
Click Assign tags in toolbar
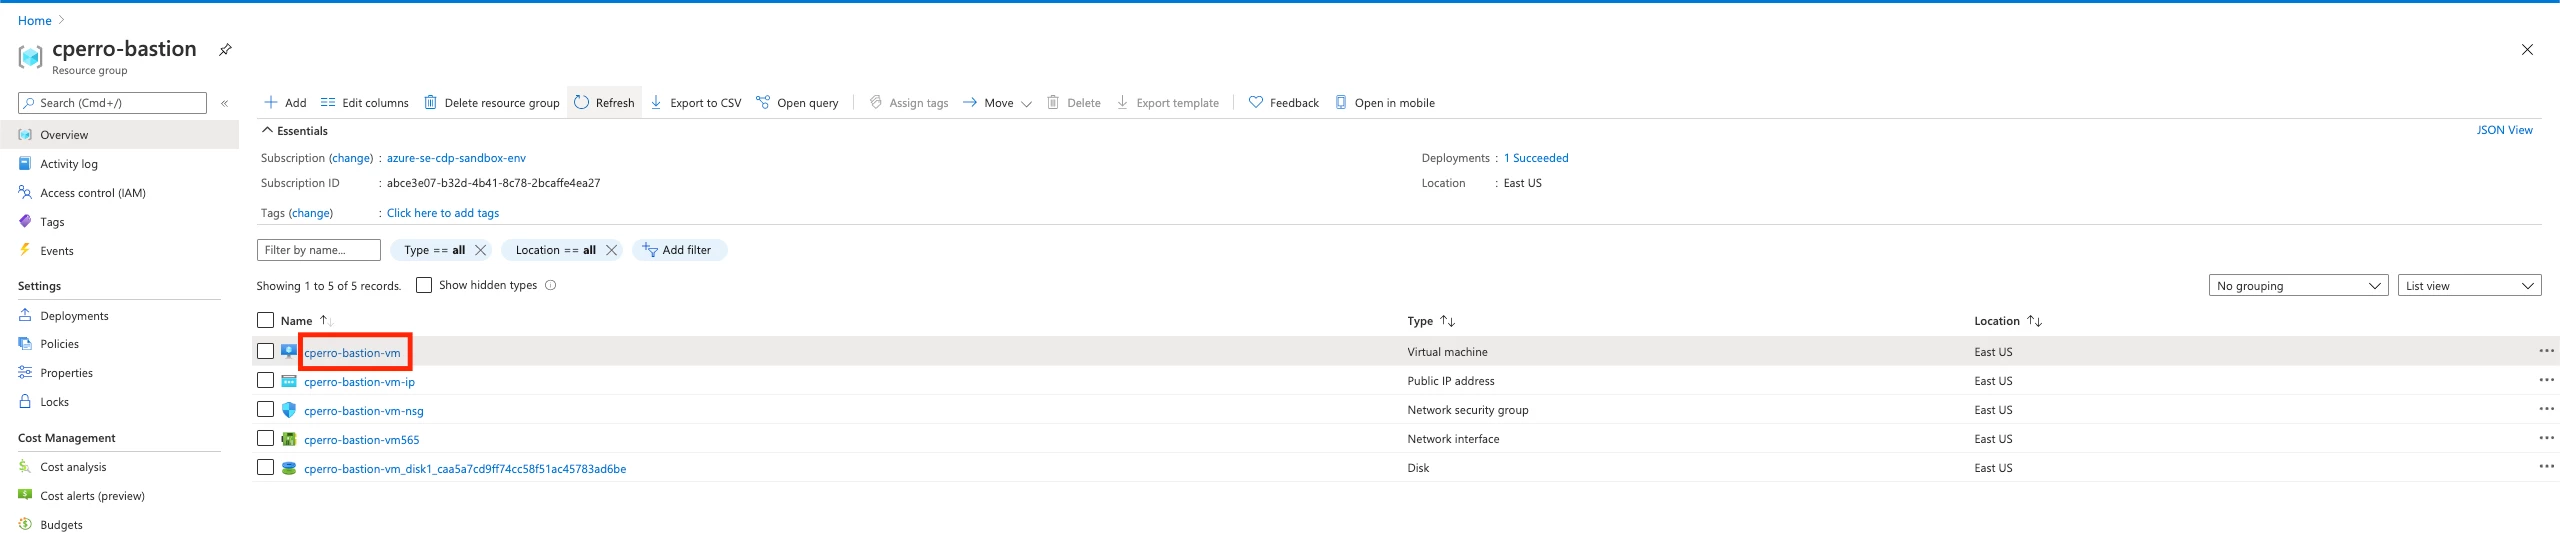(908, 103)
